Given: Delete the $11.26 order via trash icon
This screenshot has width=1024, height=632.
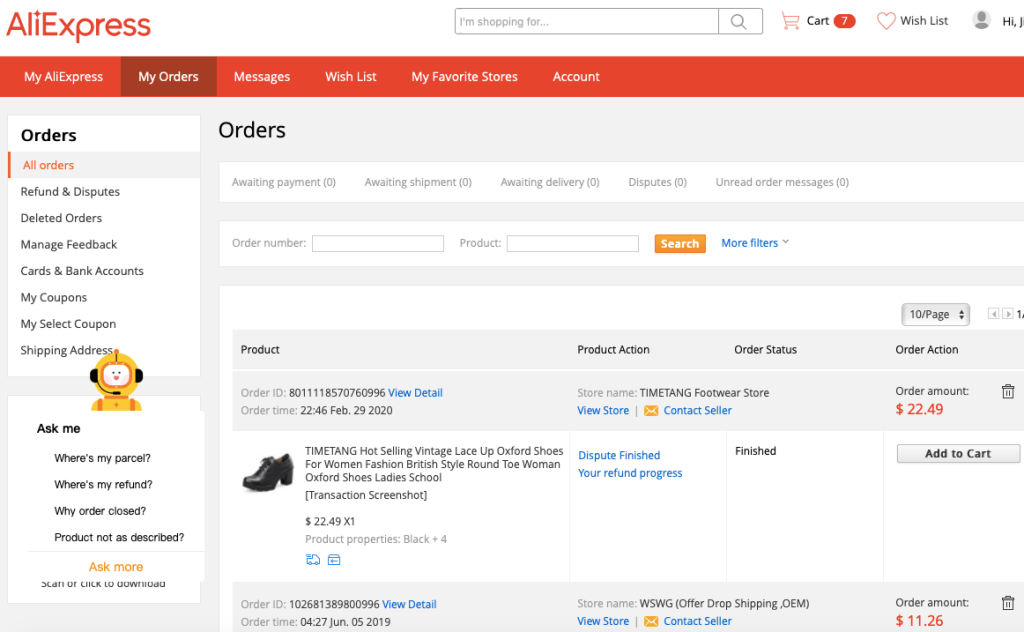Looking at the screenshot, I should click(1008, 603).
